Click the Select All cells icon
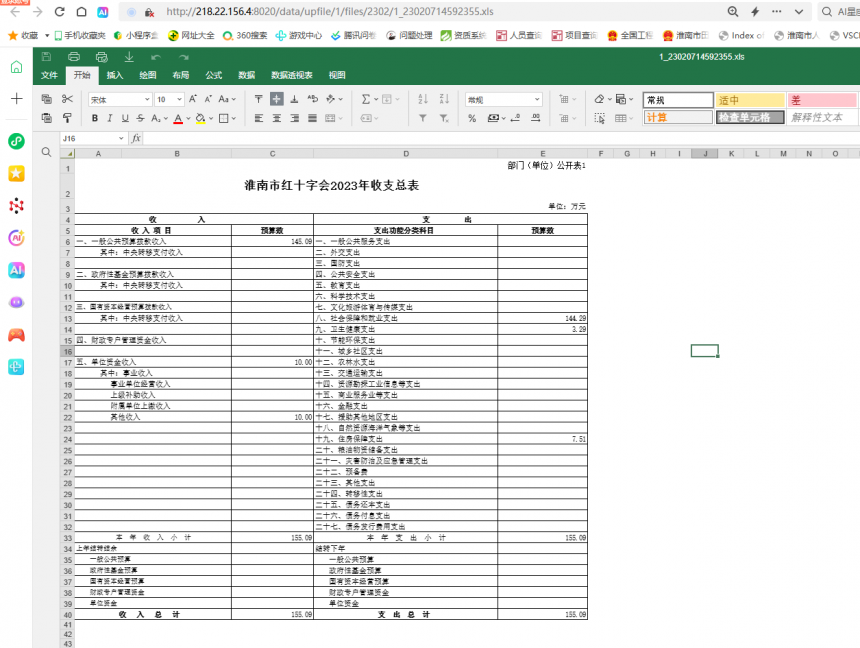 [68, 154]
